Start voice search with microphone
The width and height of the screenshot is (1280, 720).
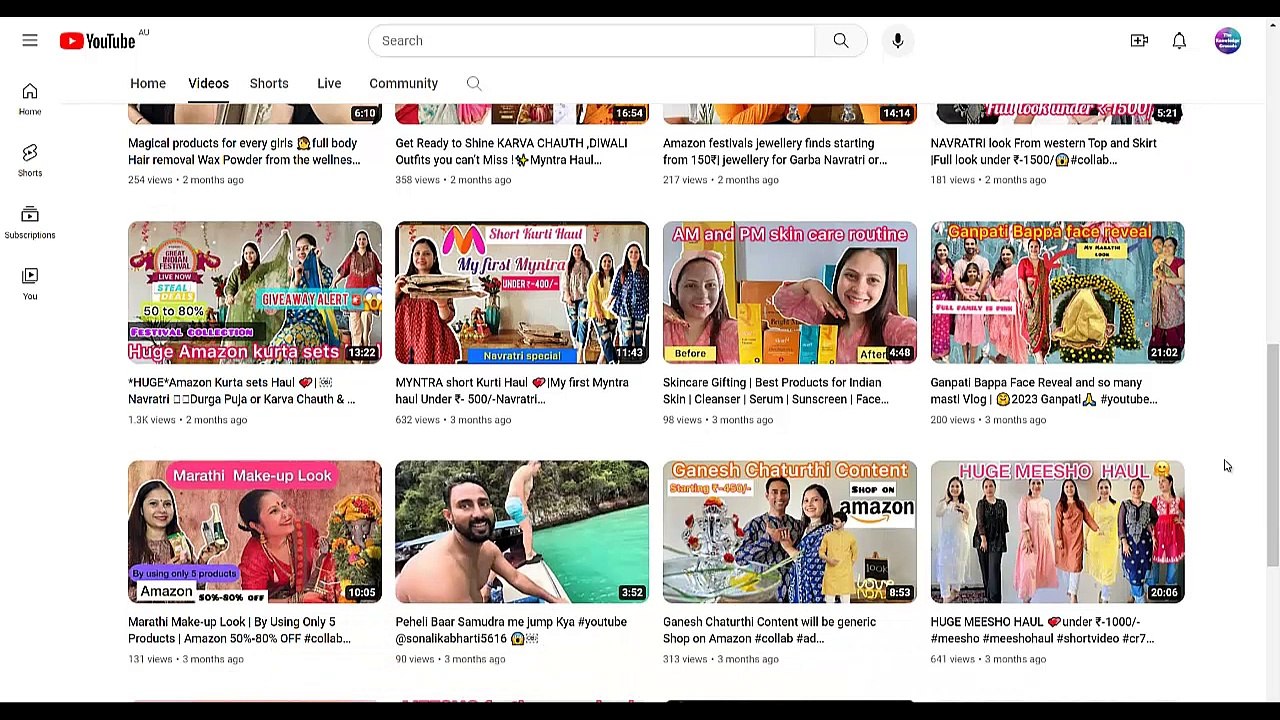(898, 41)
